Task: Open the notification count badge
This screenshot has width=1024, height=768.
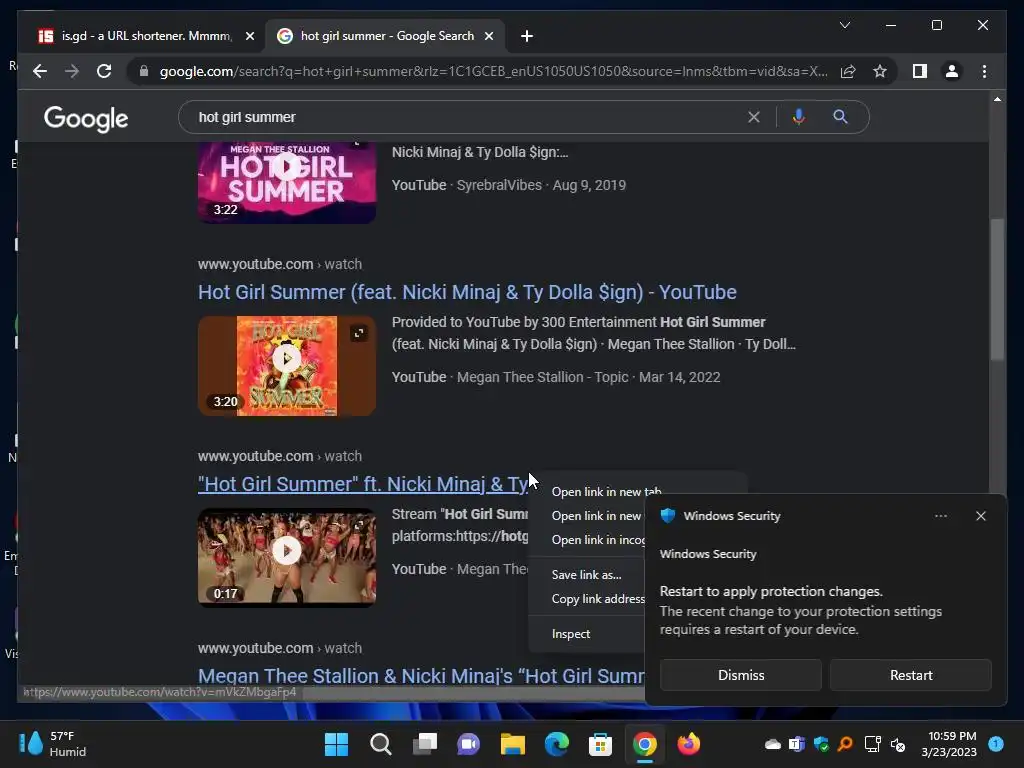Action: point(995,743)
